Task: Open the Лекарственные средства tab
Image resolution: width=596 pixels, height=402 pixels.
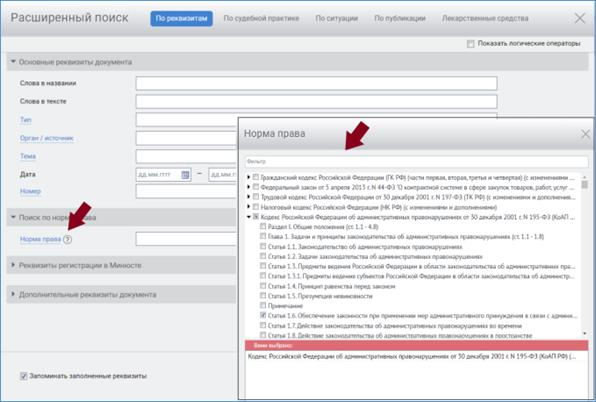Action: click(x=485, y=18)
